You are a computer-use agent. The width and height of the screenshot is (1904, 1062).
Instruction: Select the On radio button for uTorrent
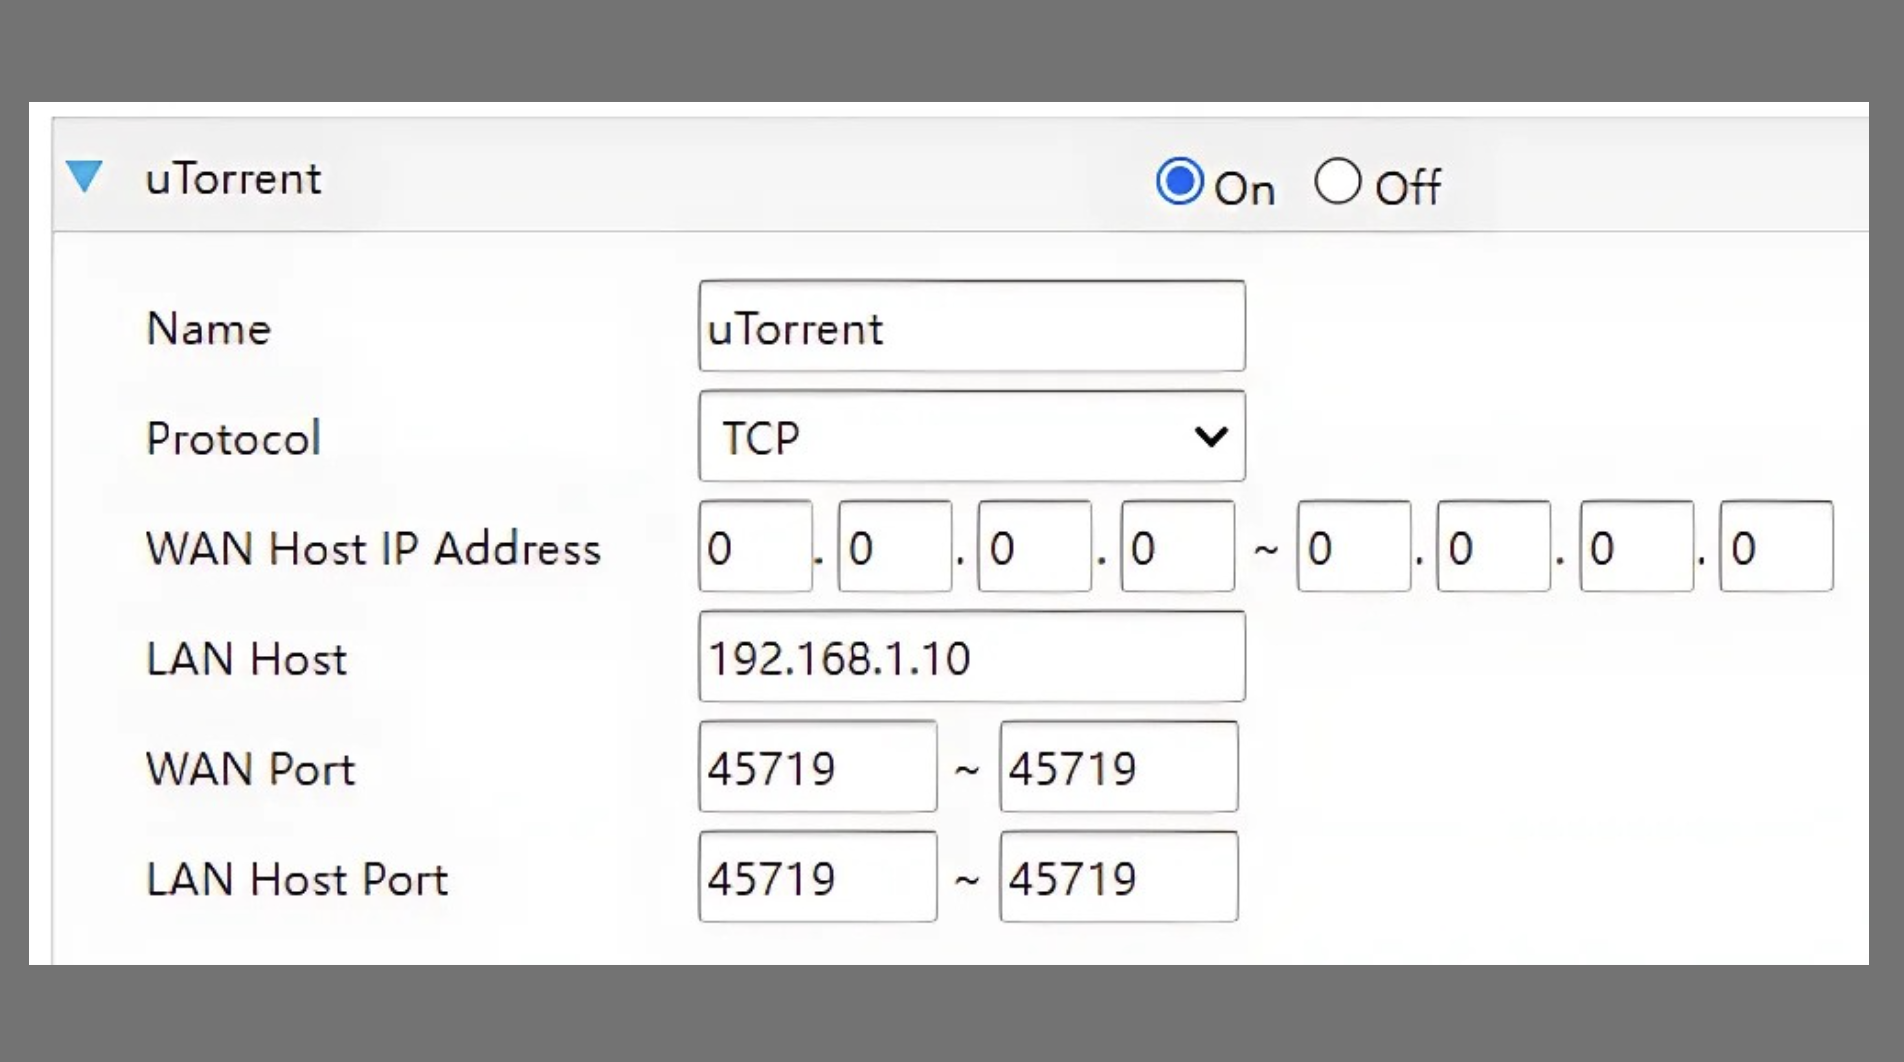(x=1180, y=181)
